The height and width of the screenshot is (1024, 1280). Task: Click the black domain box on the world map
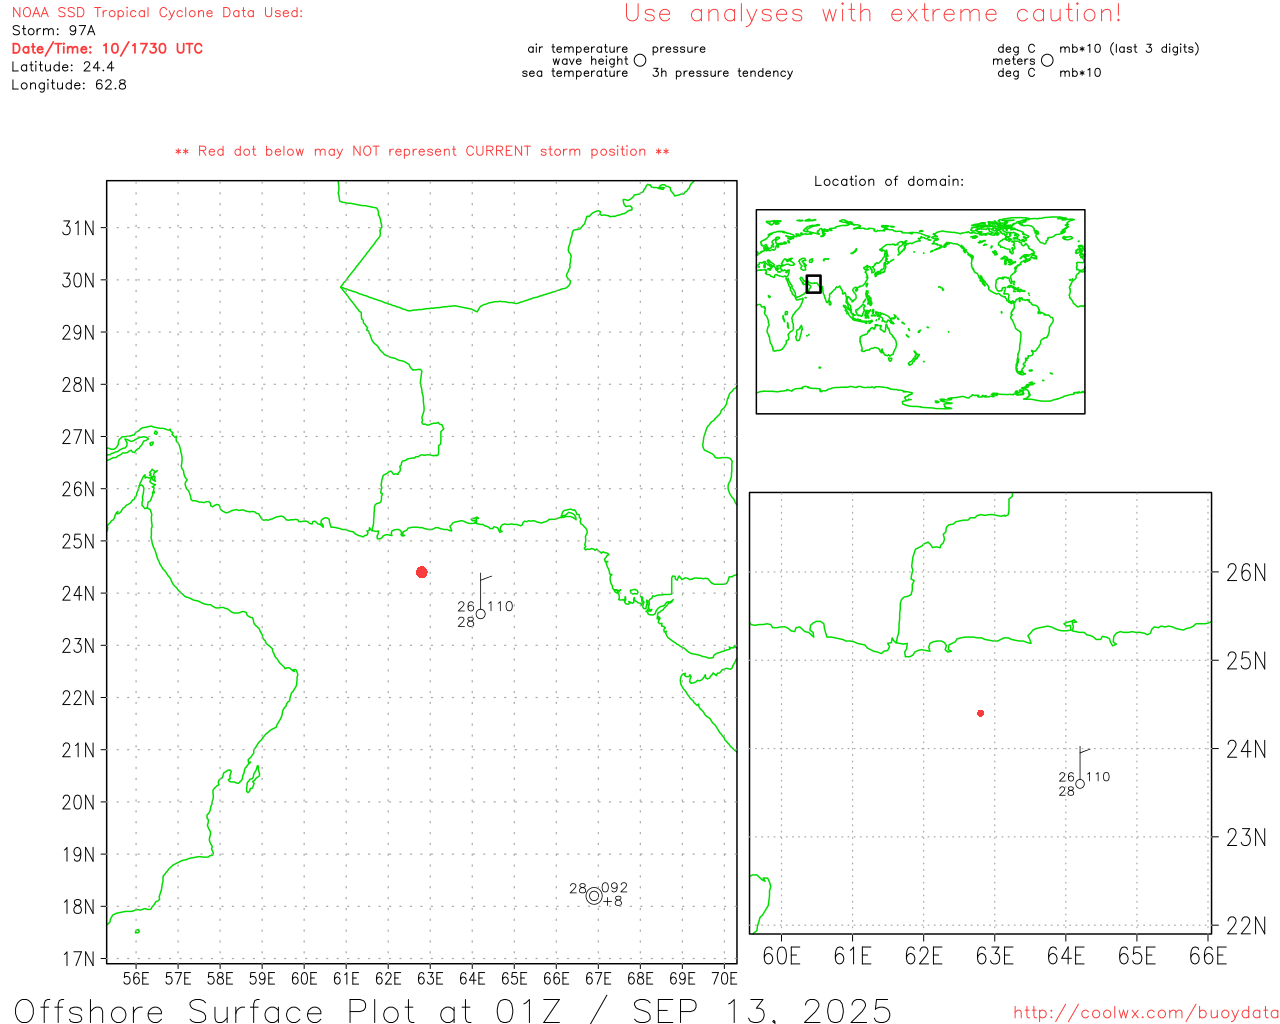pos(814,284)
